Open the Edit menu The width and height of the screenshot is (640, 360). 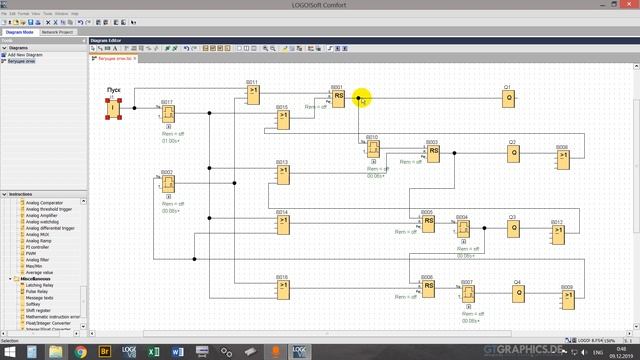click(13, 14)
